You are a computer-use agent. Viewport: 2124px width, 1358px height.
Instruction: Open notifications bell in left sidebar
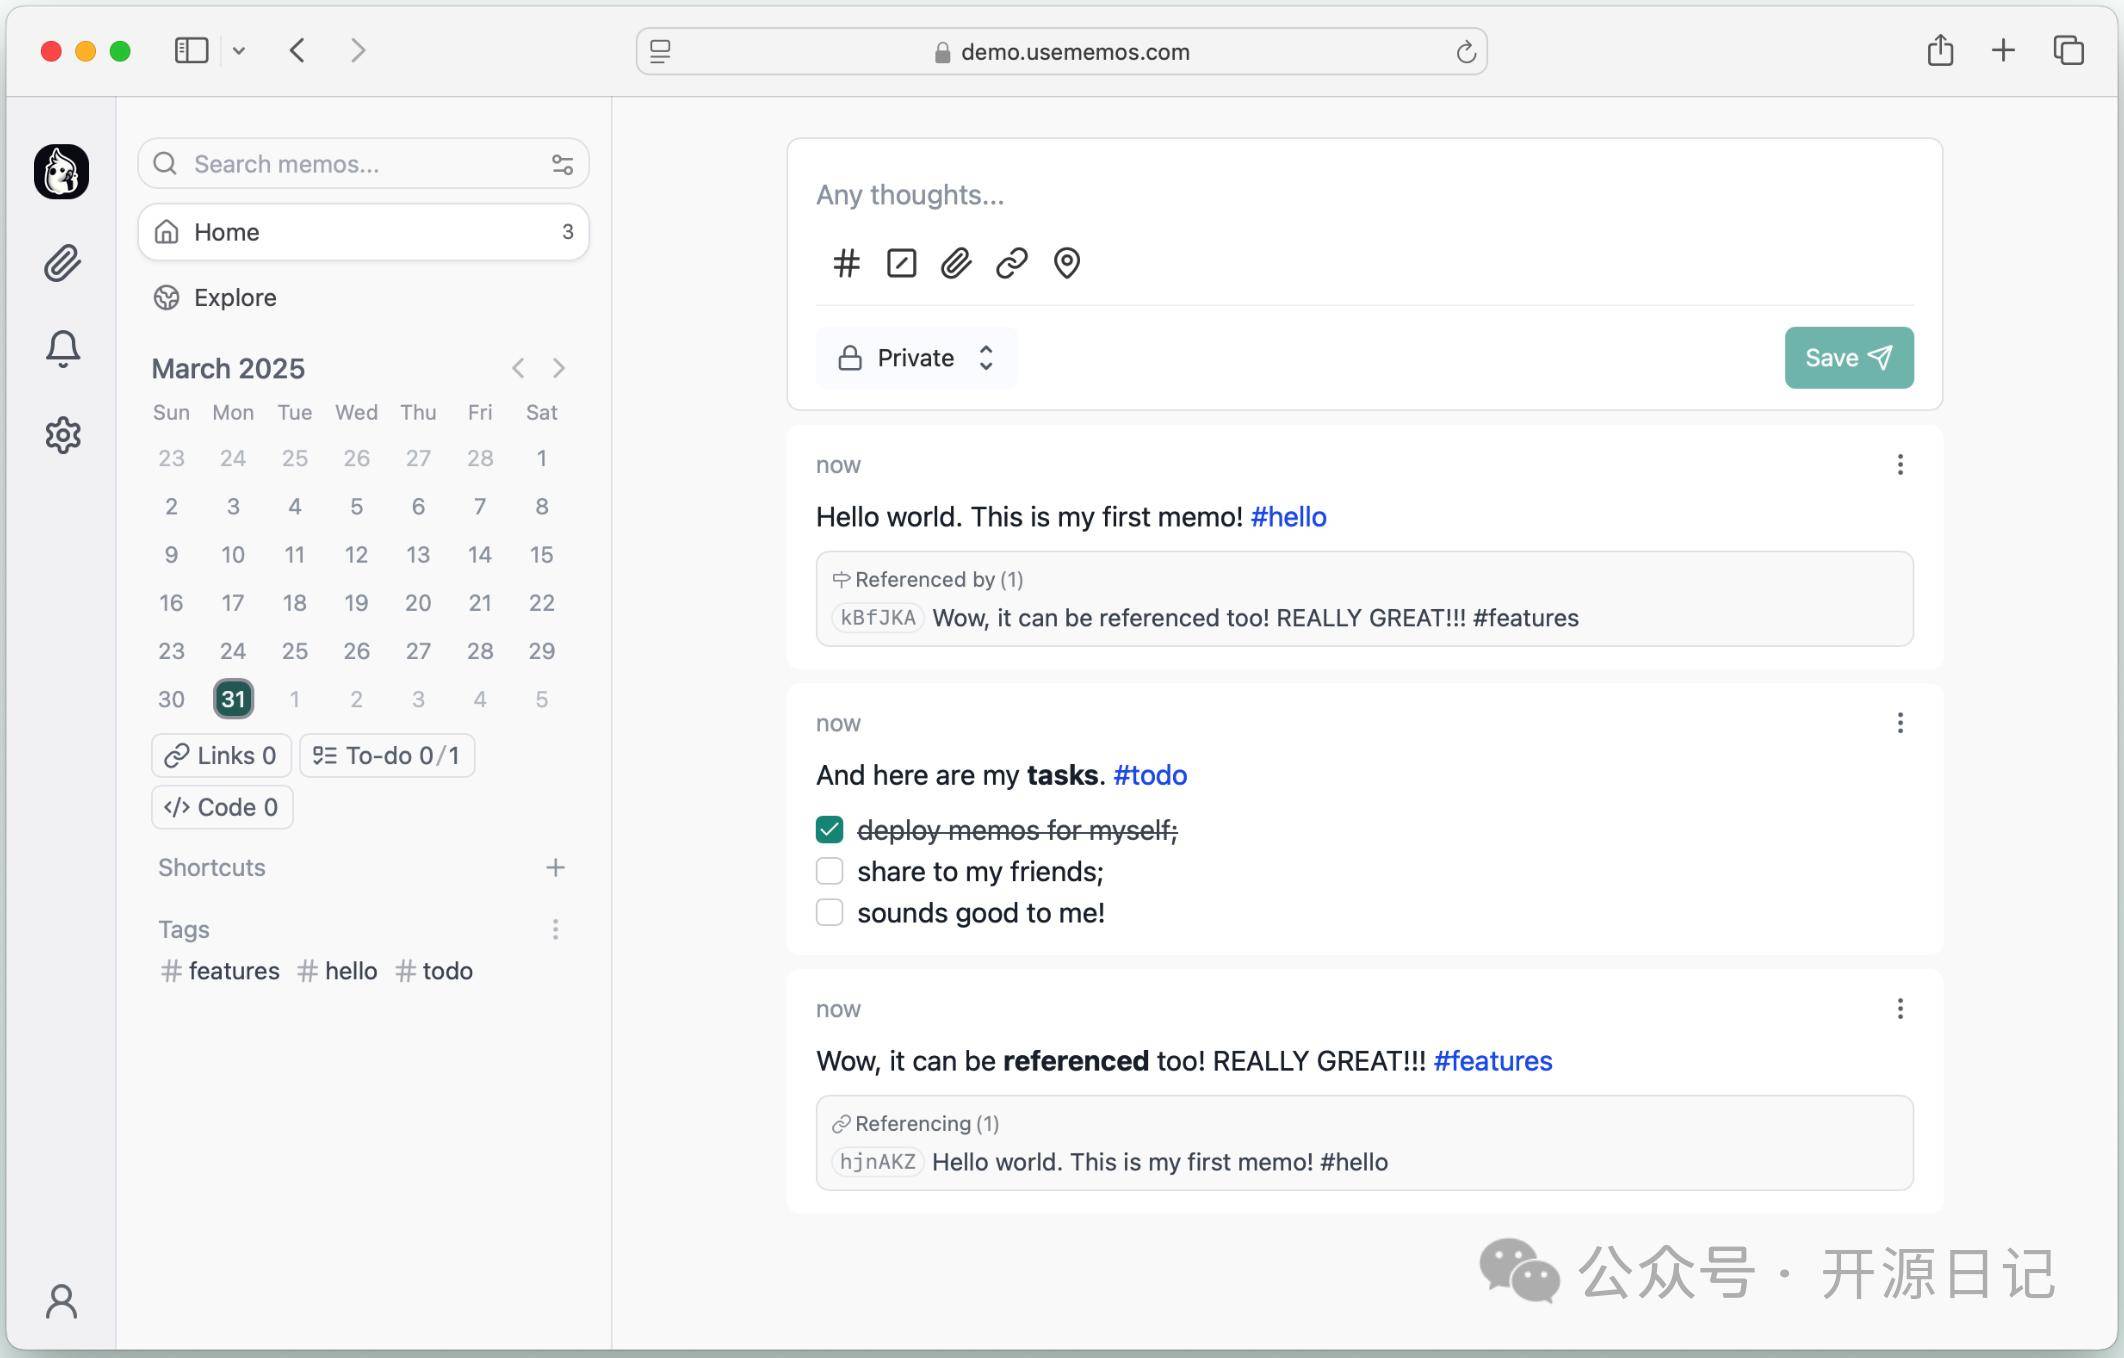[62, 348]
